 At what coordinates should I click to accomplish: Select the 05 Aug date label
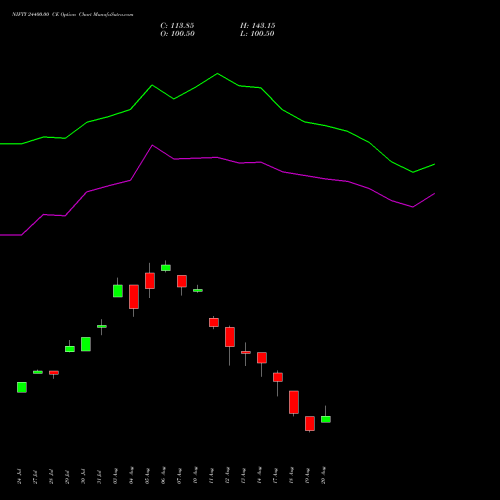(147, 476)
